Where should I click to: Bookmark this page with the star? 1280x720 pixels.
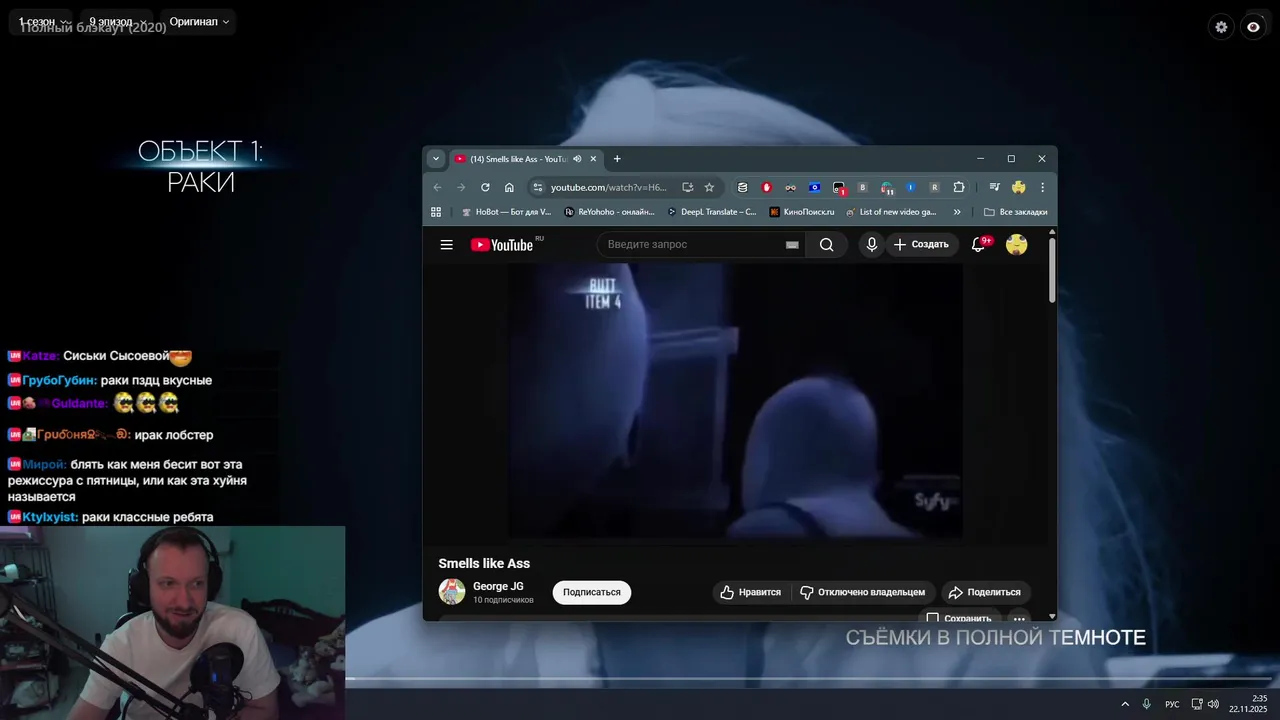(x=709, y=187)
